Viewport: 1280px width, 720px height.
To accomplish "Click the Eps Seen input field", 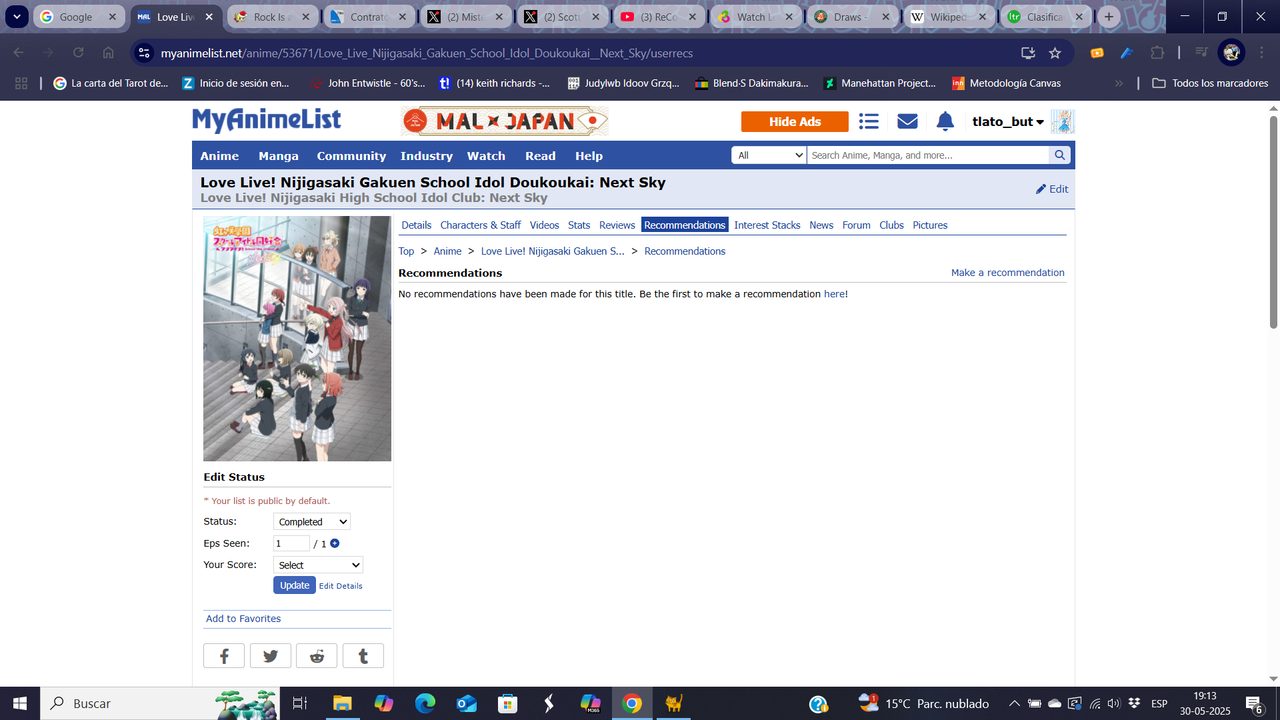I will click(290, 542).
